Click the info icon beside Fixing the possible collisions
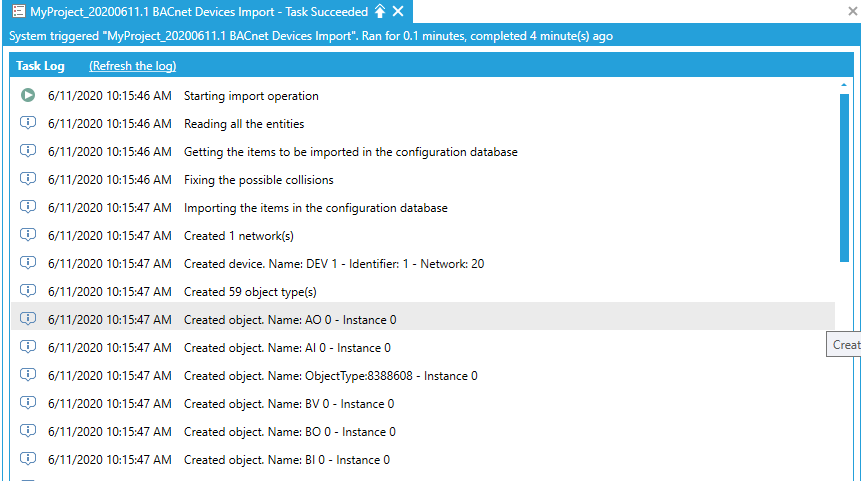The width and height of the screenshot is (861, 481). [28, 180]
